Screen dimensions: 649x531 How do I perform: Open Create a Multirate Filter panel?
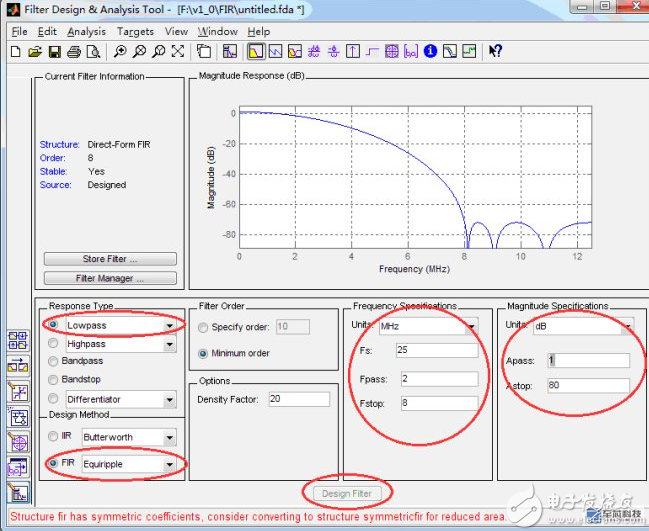(x=18, y=340)
